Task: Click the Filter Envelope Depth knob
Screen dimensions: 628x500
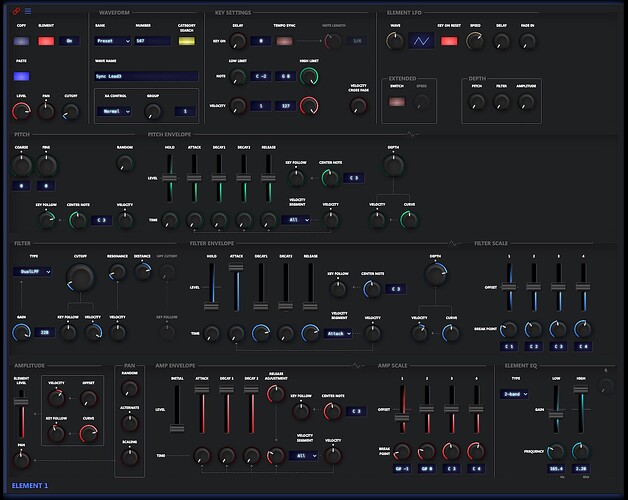Action: click(435, 274)
